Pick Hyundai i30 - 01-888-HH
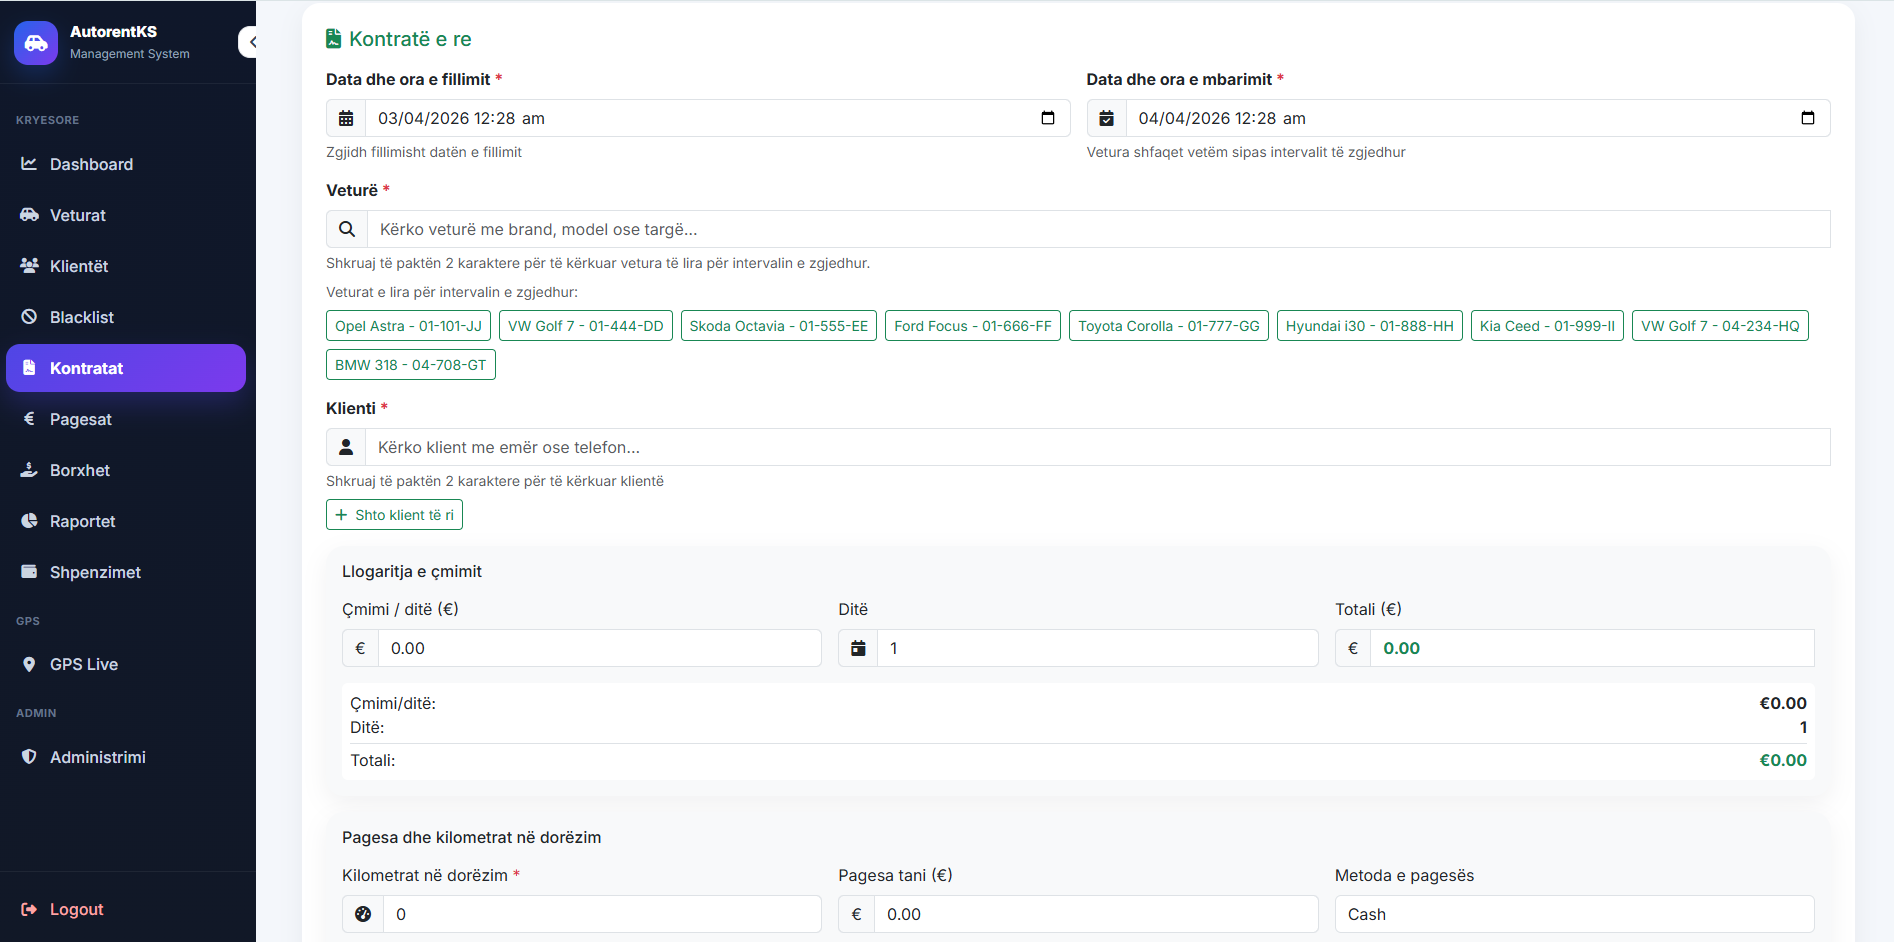 1370,326
